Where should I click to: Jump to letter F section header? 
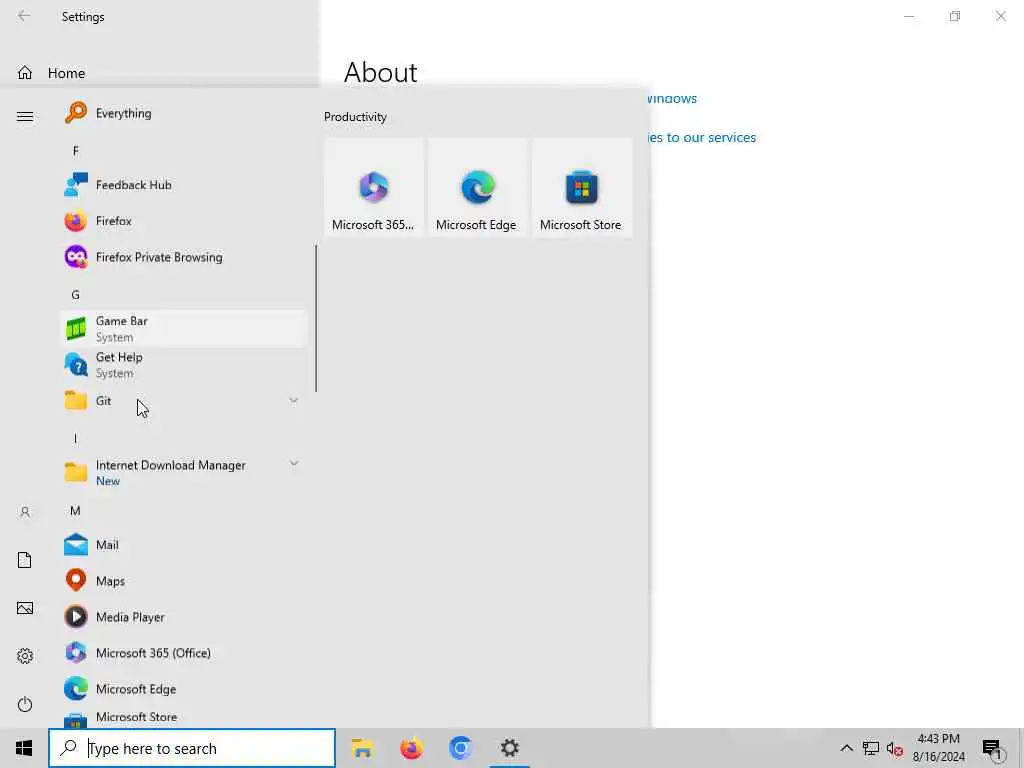pyautogui.click(x=76, y=151)
